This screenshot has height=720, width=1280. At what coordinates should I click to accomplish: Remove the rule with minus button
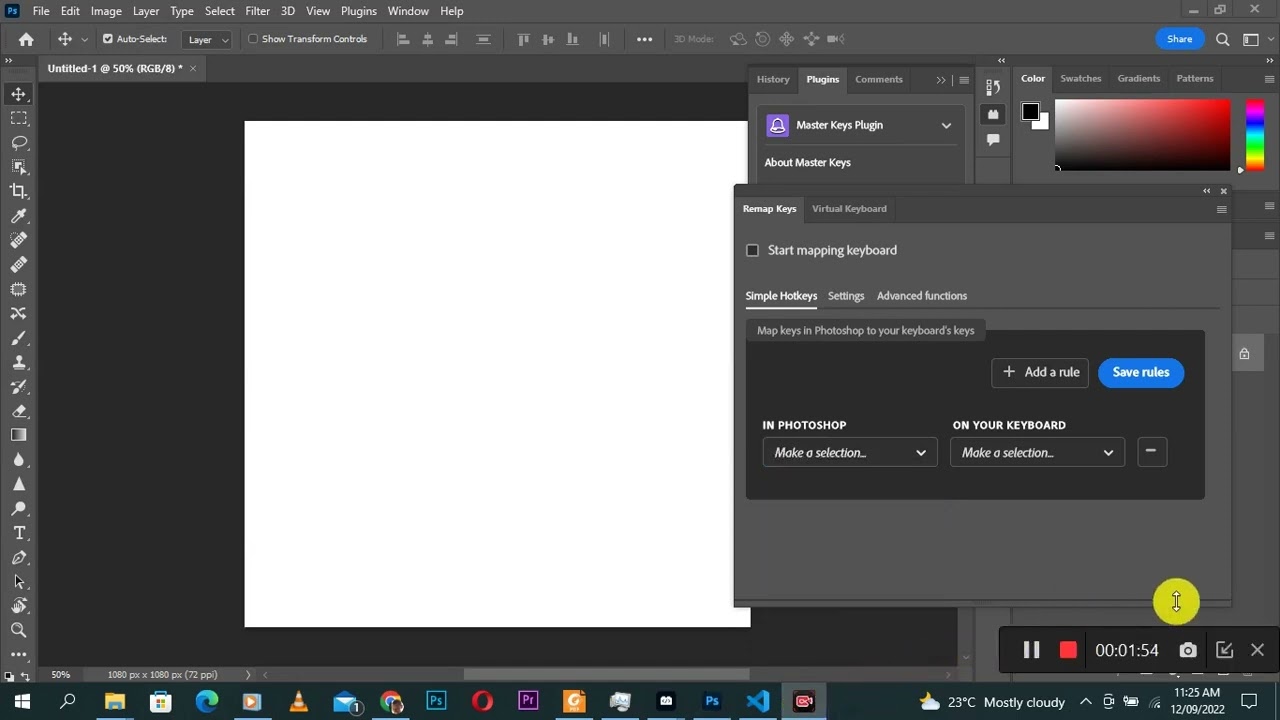[x=1151, y=452]
